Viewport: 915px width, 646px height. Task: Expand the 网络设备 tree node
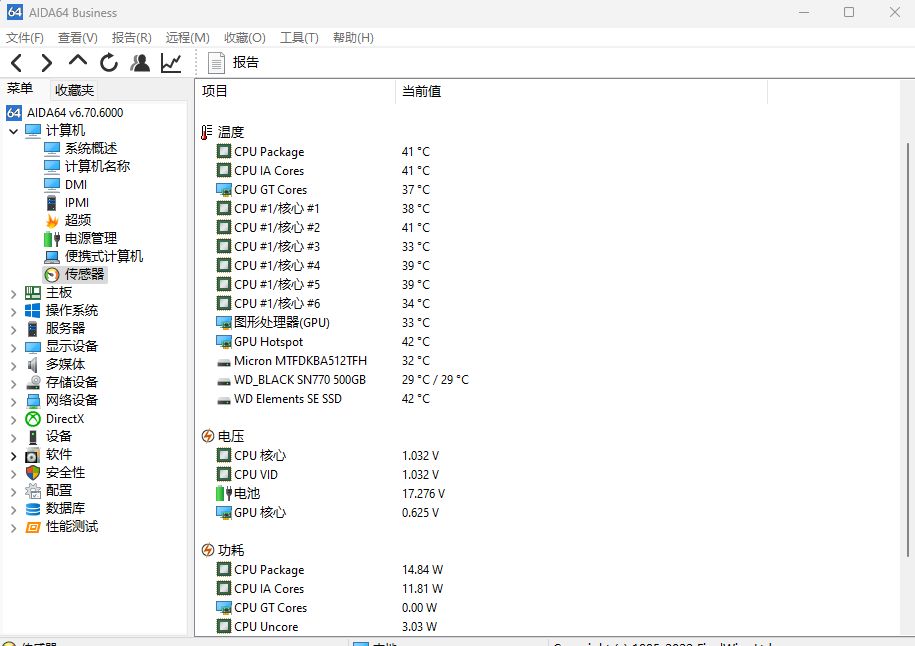(13, 402)
